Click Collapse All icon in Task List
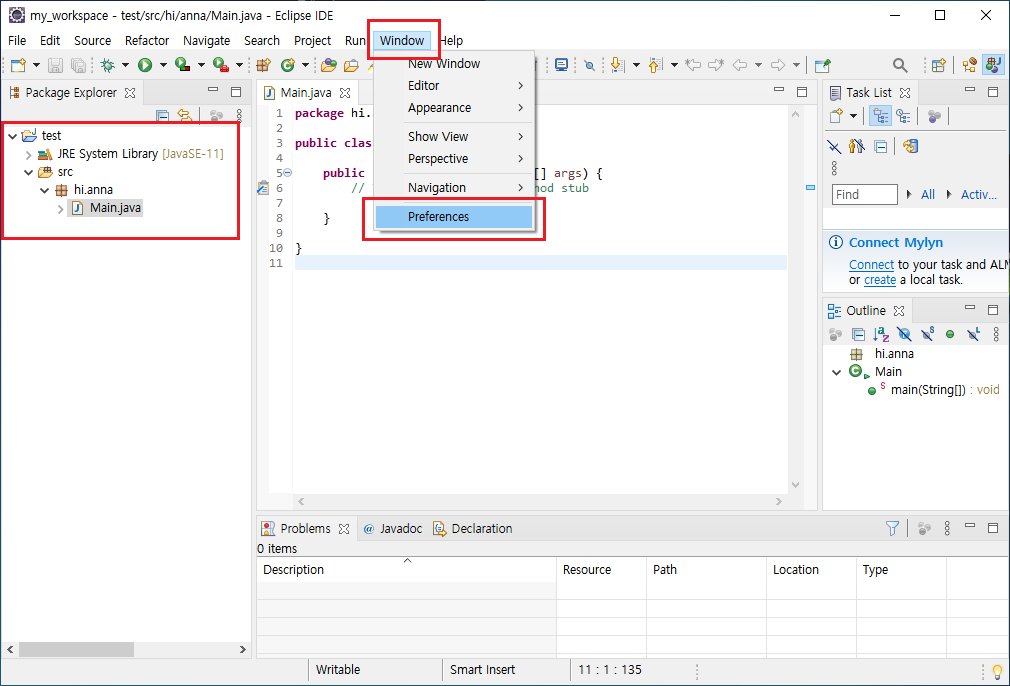The image size is (1010, 686). pyautogui.click(x=881, y=147)
